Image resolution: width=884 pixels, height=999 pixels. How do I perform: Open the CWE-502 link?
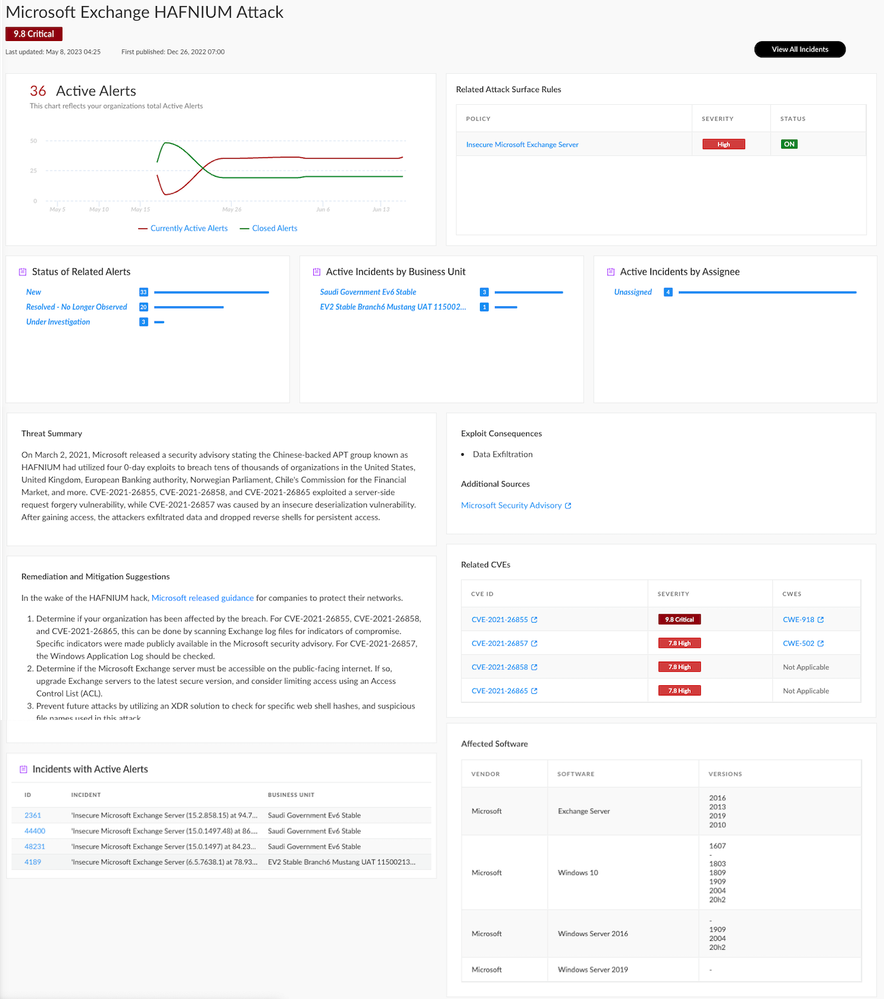(x=799, y=643)
